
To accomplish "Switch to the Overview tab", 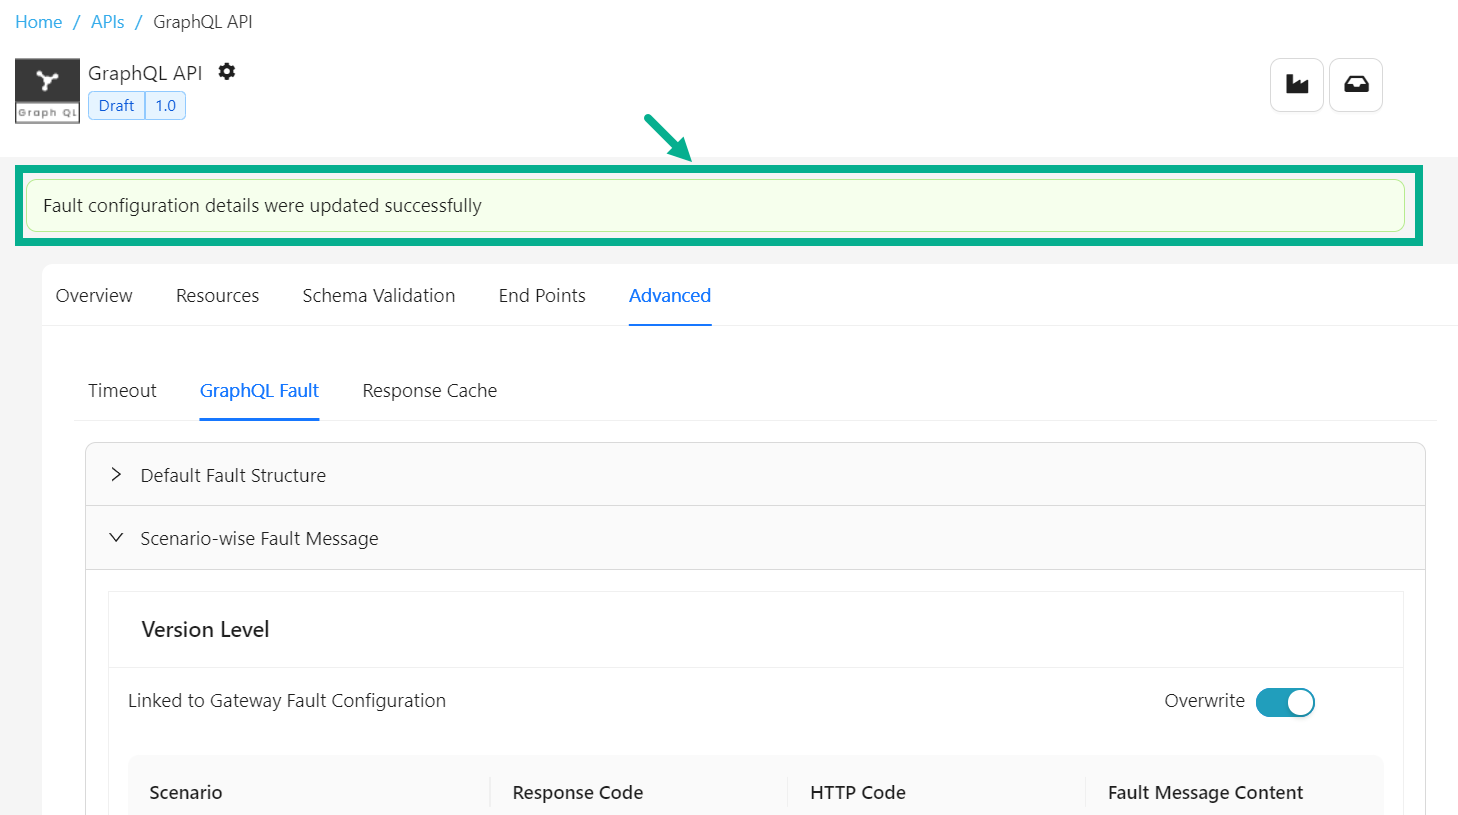I will pyautogui.click(x=94, y=296).
